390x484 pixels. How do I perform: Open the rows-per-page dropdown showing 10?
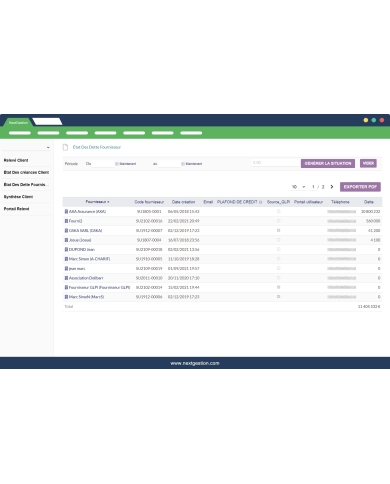(x=298, y=187)
